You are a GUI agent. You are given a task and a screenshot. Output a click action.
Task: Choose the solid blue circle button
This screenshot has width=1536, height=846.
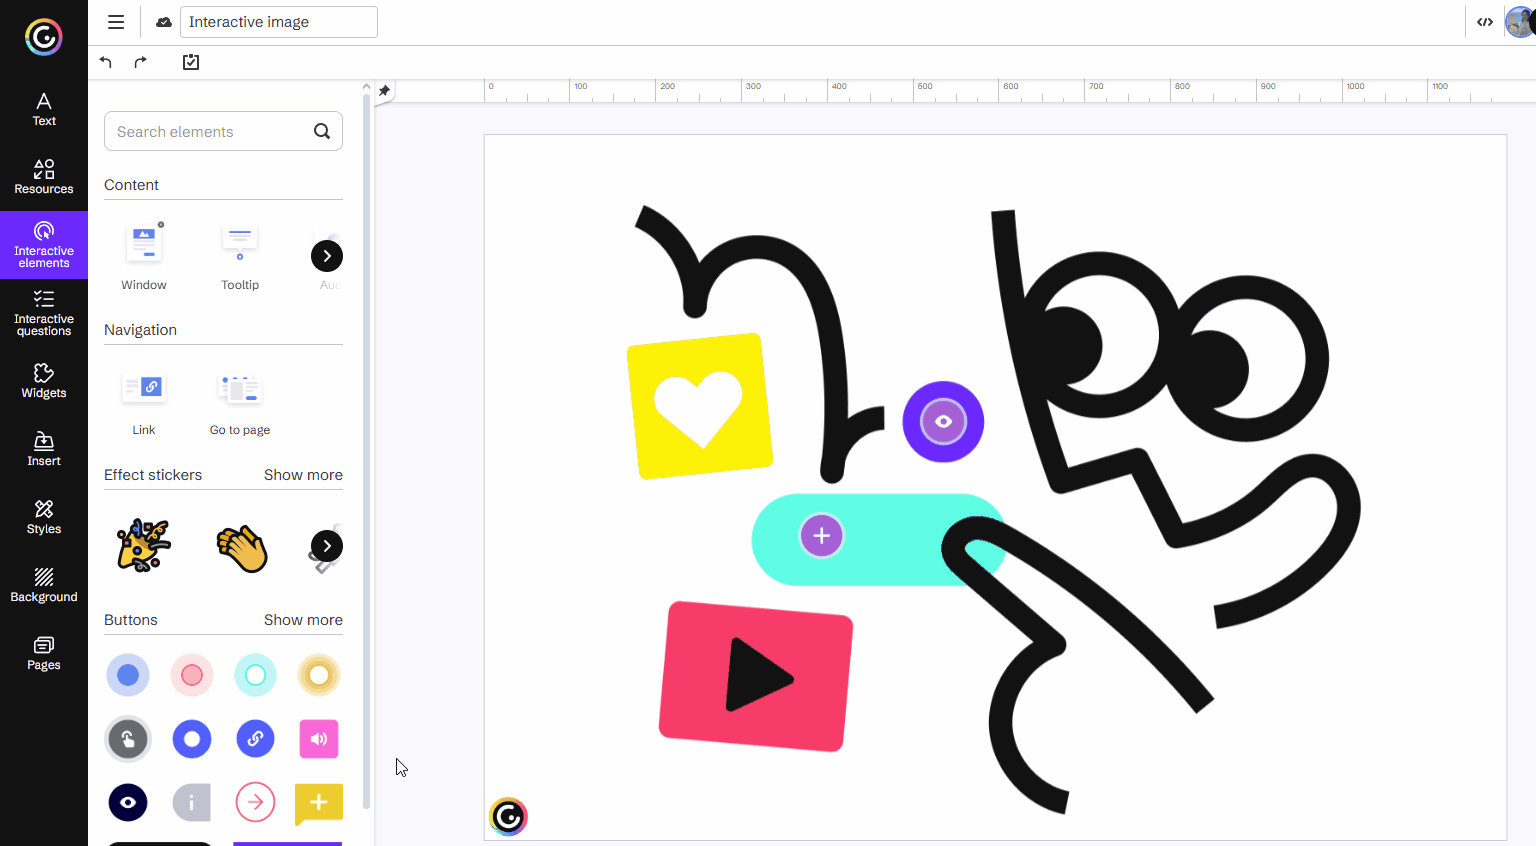tap(128, 675)
